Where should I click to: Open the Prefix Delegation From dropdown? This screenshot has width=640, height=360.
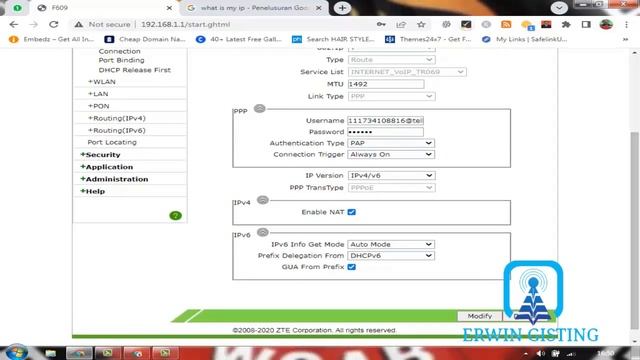(391, 256)
